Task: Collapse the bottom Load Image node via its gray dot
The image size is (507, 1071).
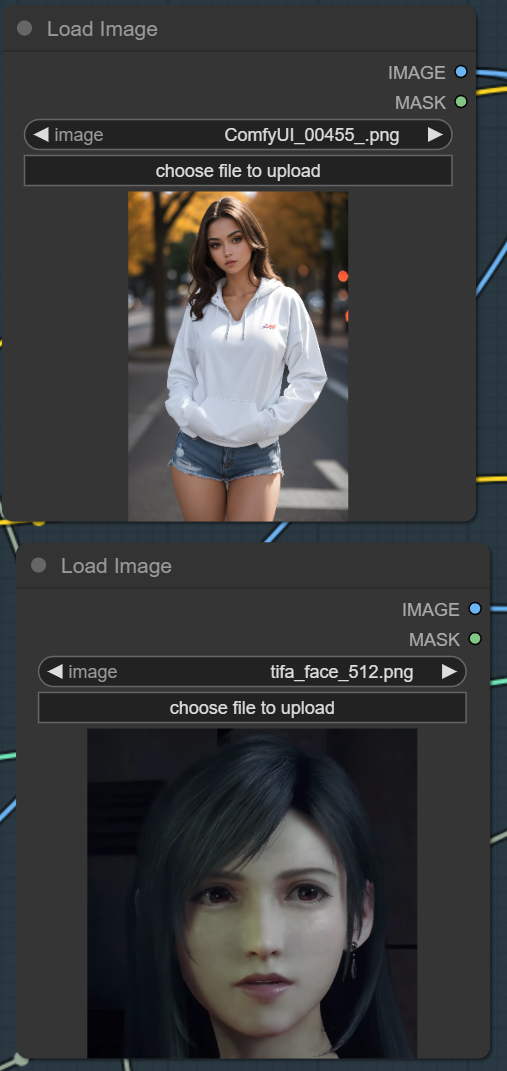Action: pyautogui.click(x=39, y=566)
